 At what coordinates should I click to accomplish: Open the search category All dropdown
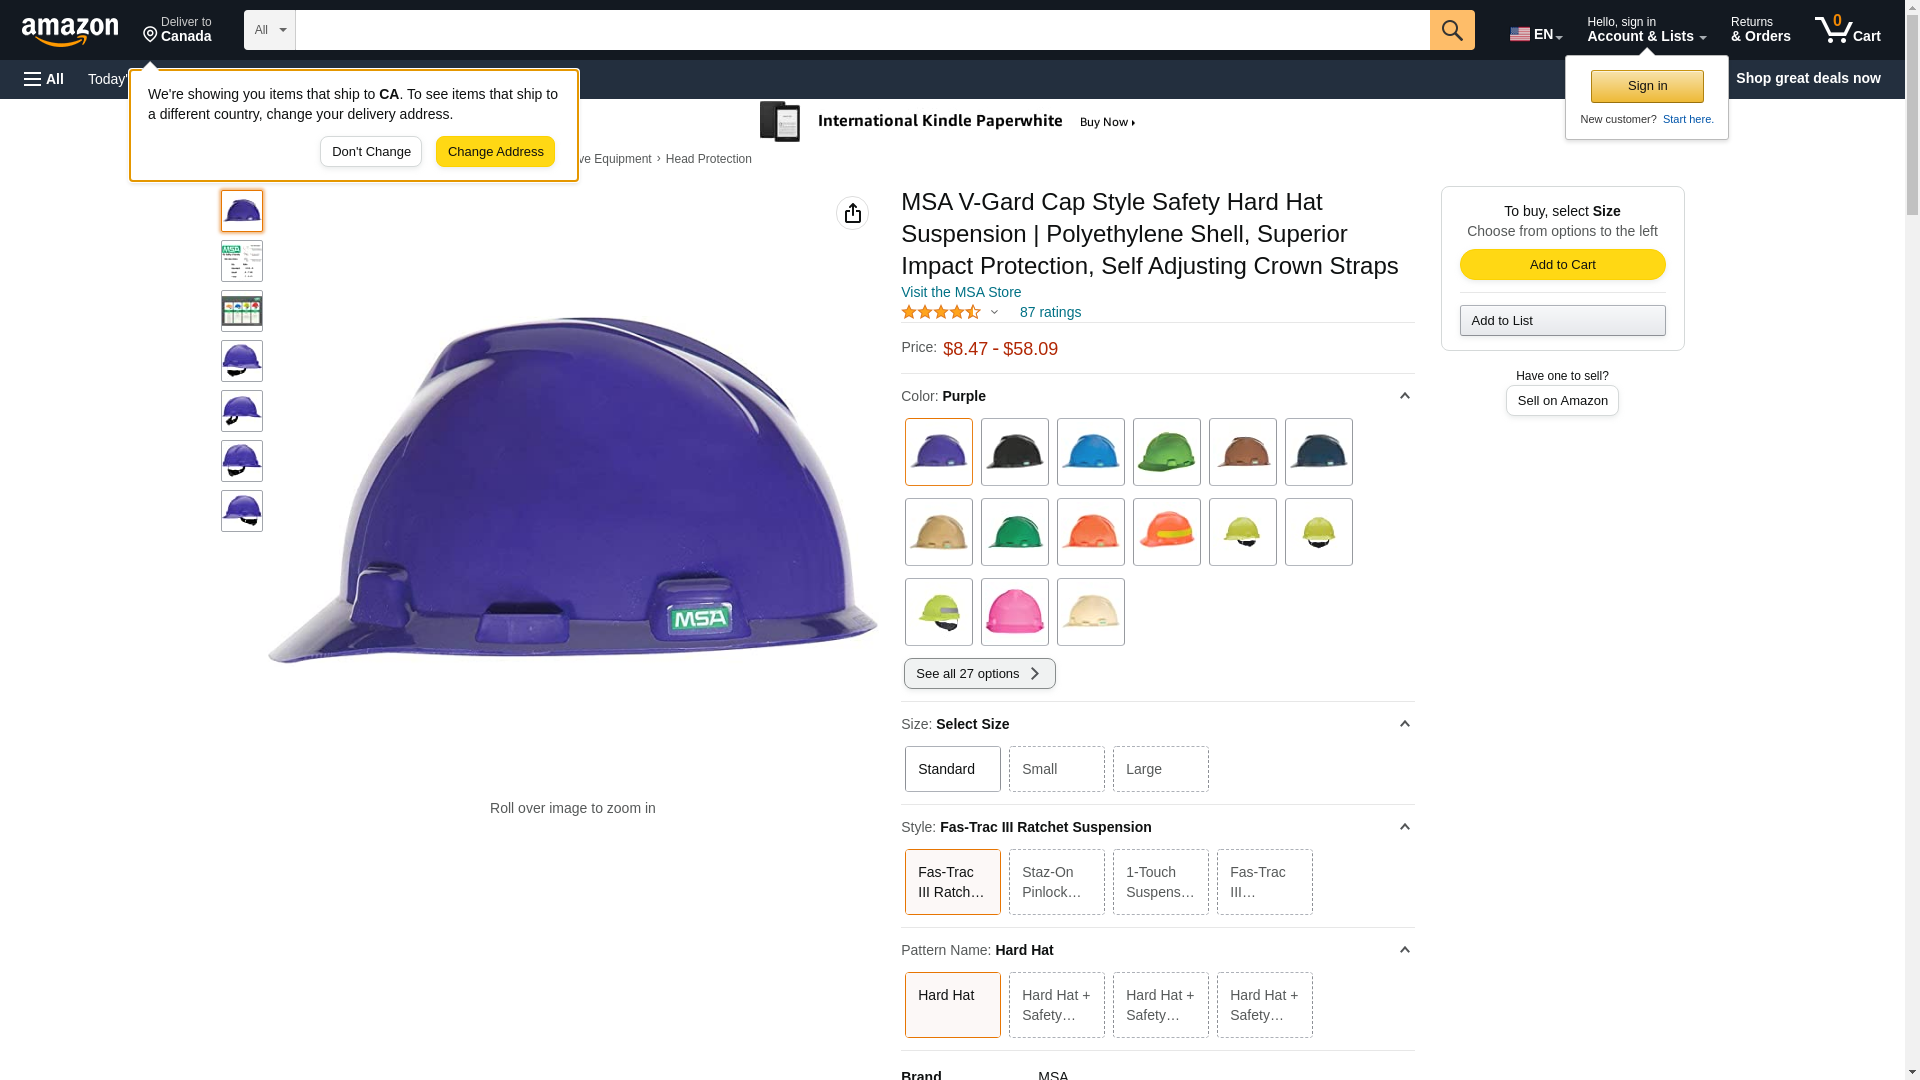pyautogui.click(x=269, y=30)
